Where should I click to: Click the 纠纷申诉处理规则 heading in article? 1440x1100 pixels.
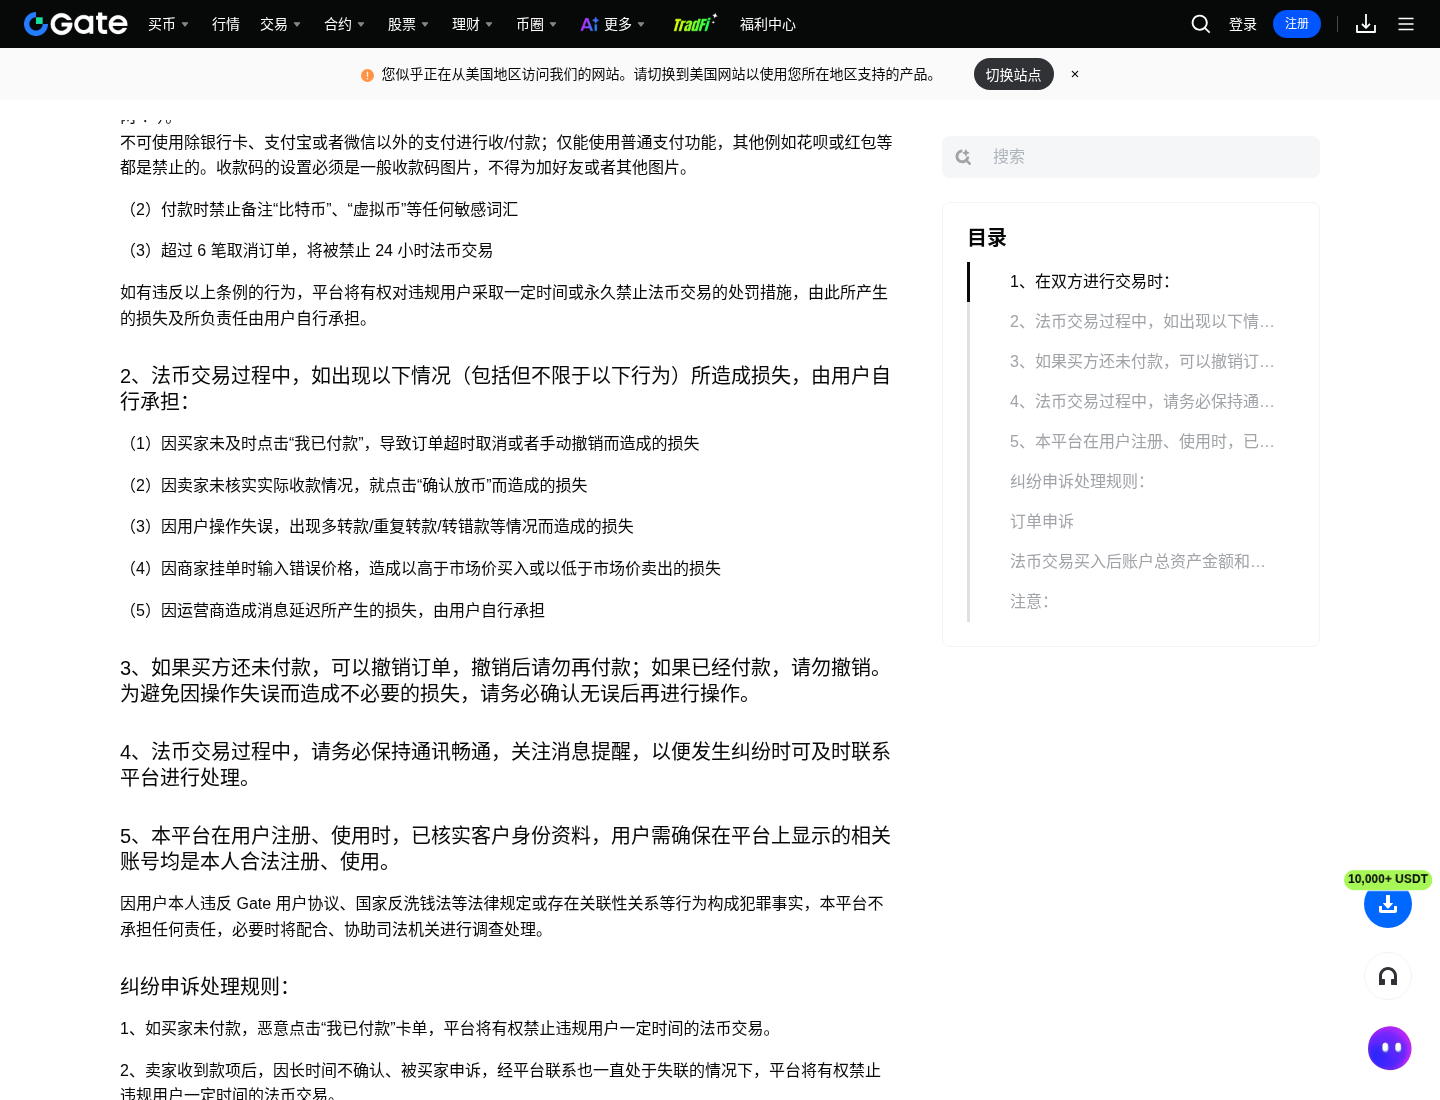click(x=205, y=987)
